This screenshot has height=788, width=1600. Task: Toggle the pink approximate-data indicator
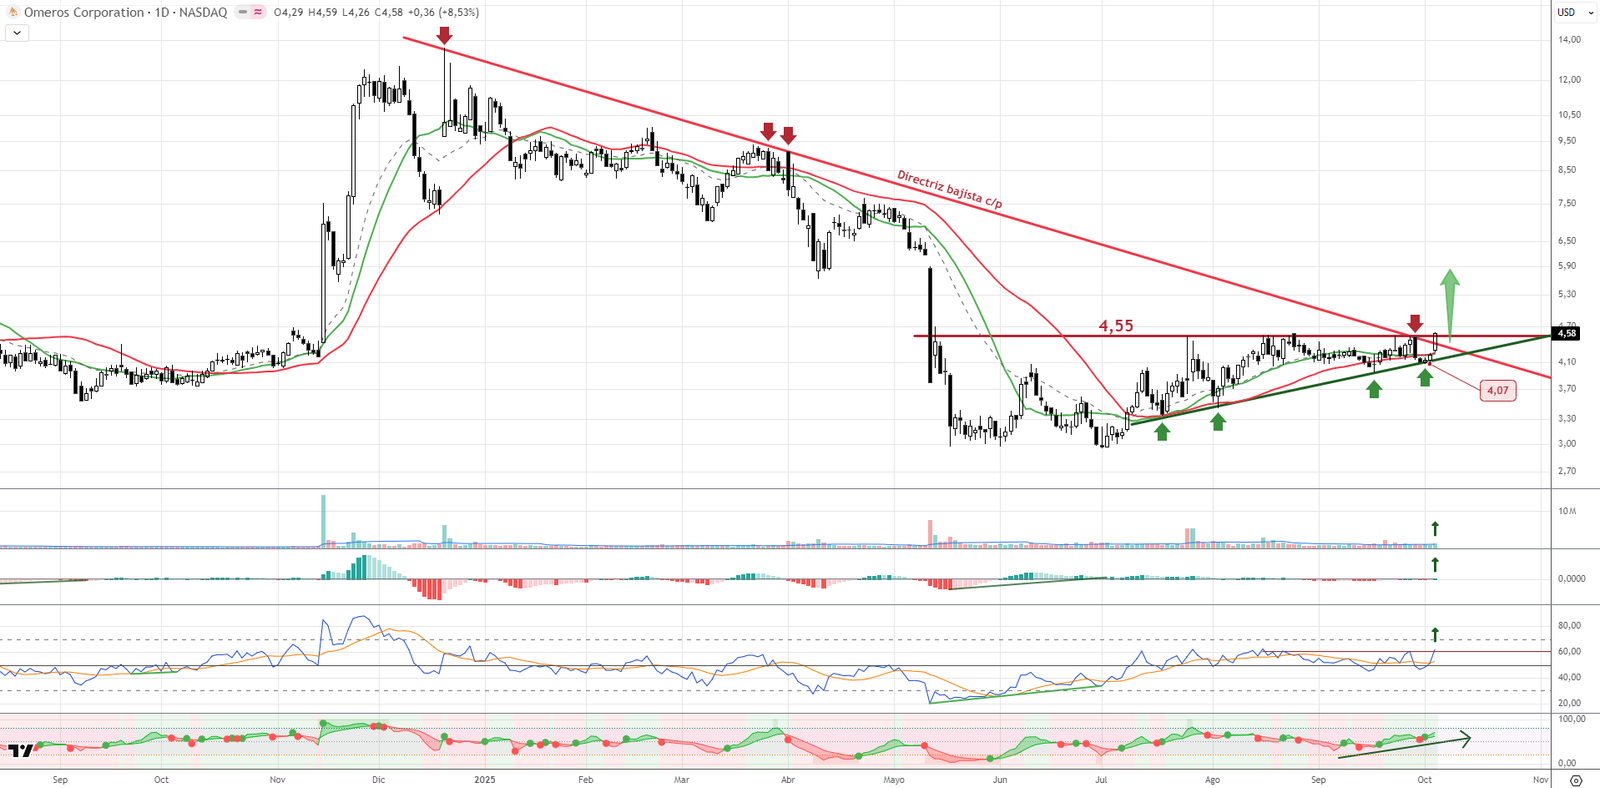pyautogui.click(x=258, y=12)
